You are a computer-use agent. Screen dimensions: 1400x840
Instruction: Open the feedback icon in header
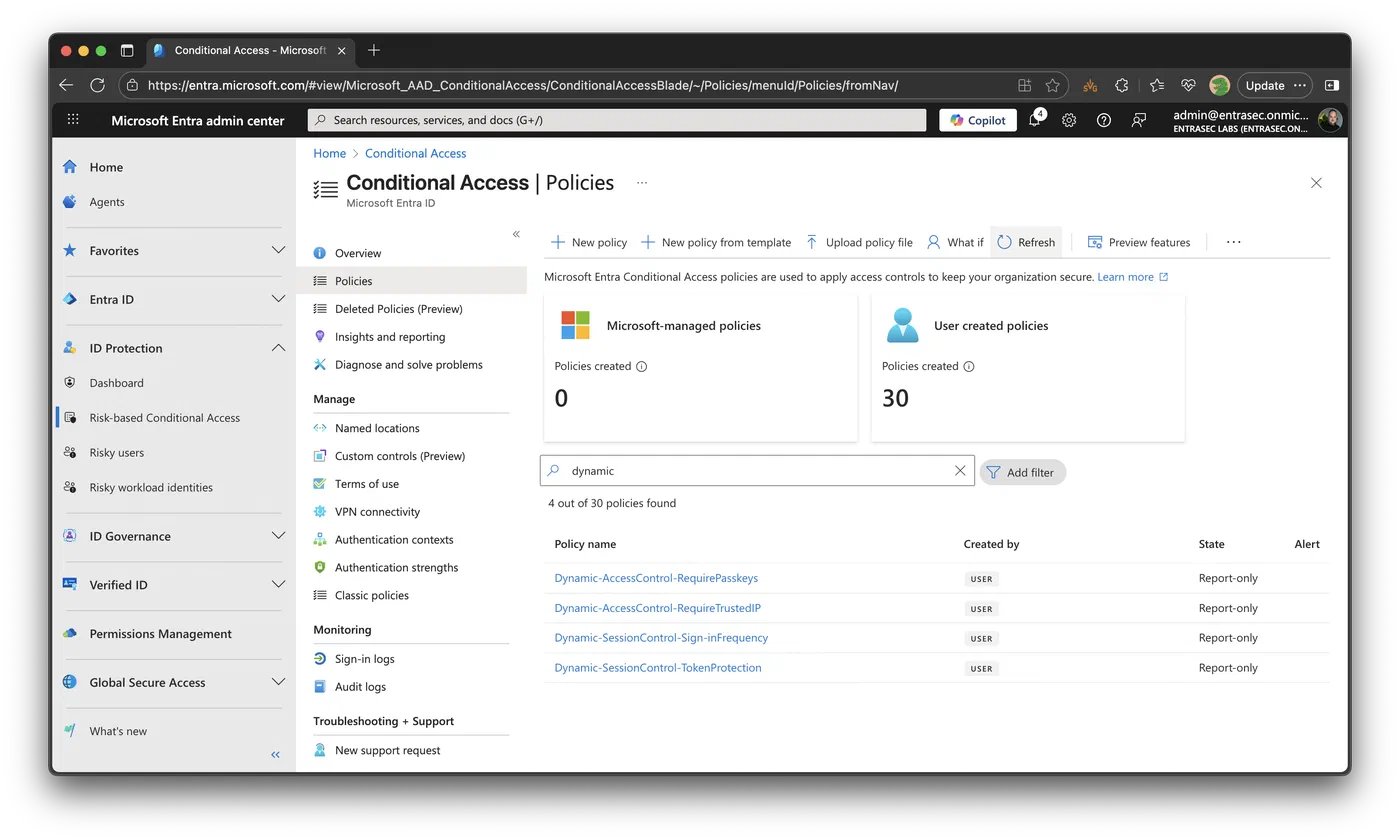[1139, 120]
